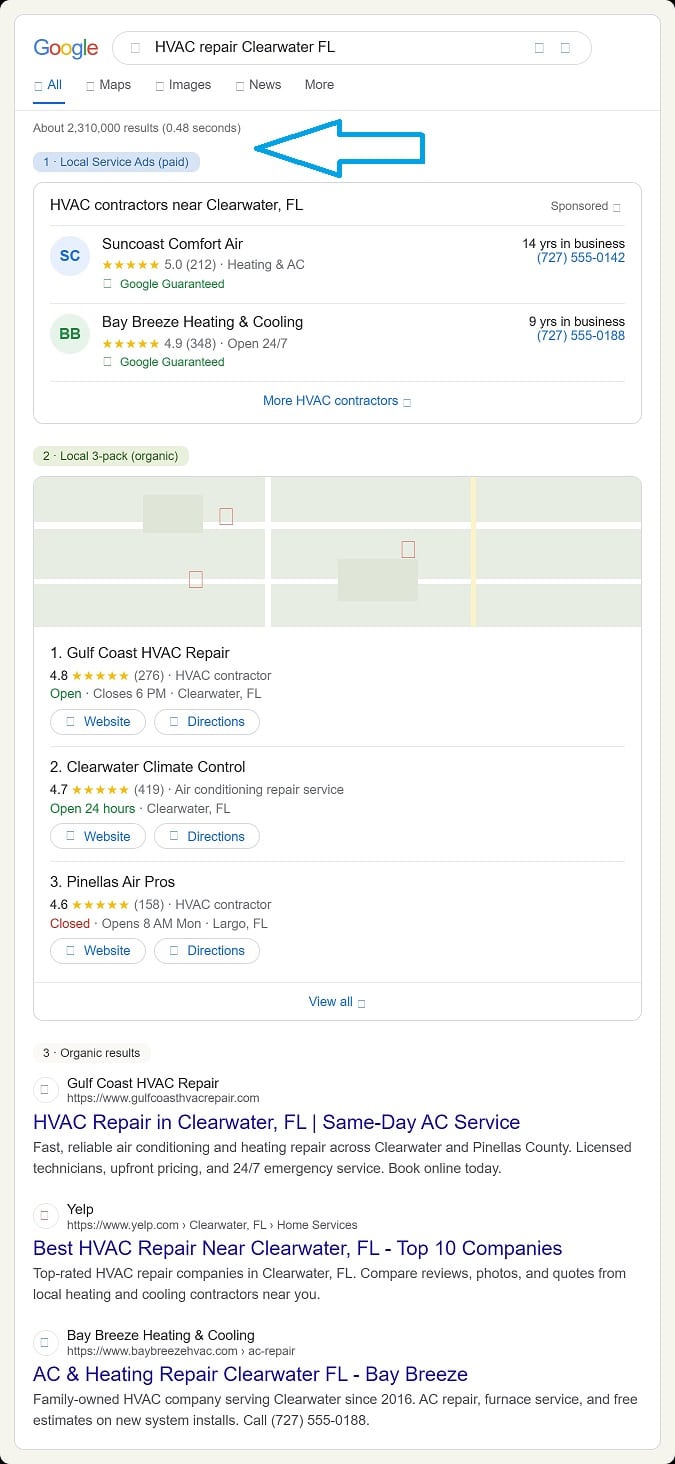
Task: Click the '2 · Local 3-pack (organic)' label
Action: point(111,456)
